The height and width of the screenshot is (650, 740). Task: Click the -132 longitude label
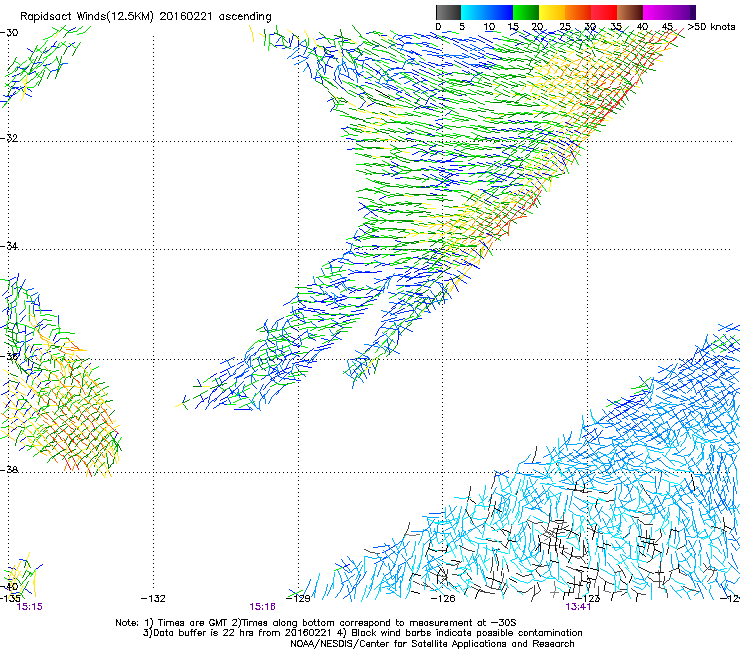click(153, 599)
